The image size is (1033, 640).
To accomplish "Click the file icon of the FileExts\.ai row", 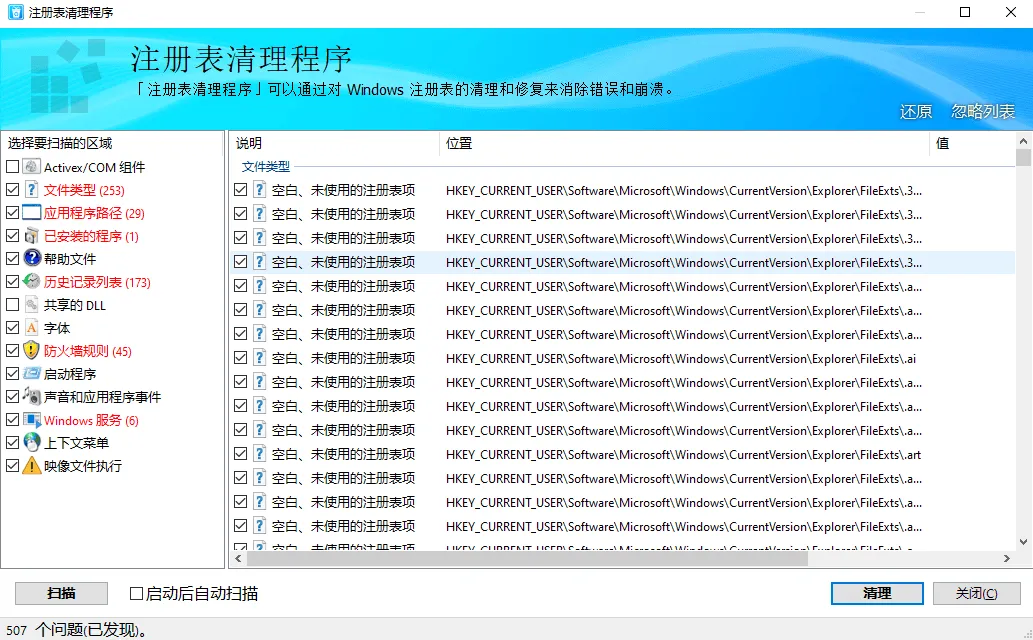I will tap(260, 358).
